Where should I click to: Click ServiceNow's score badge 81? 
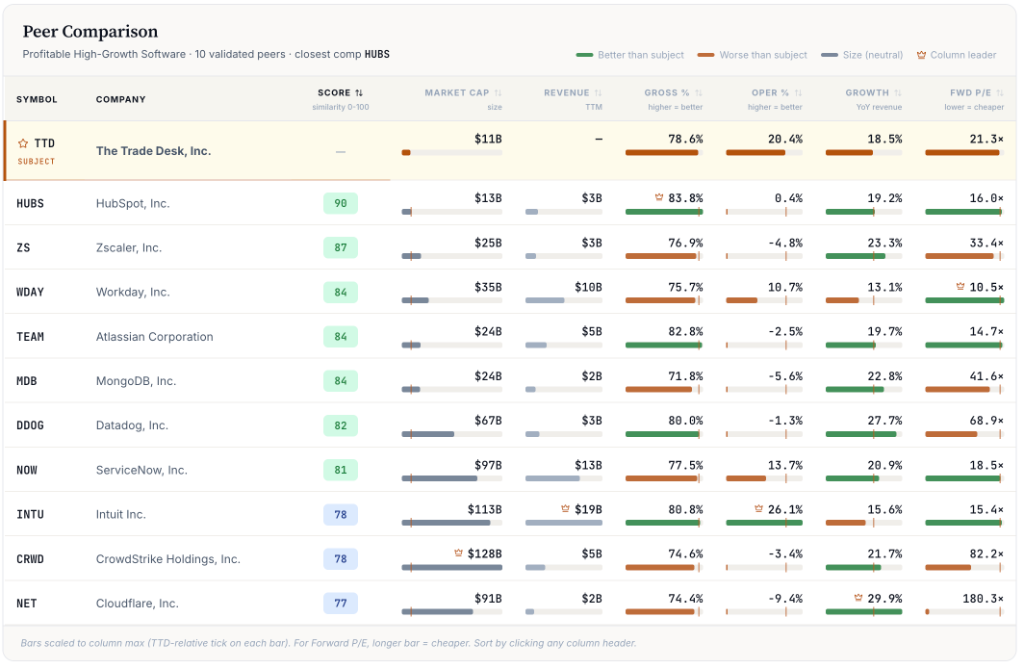(340, 470)
